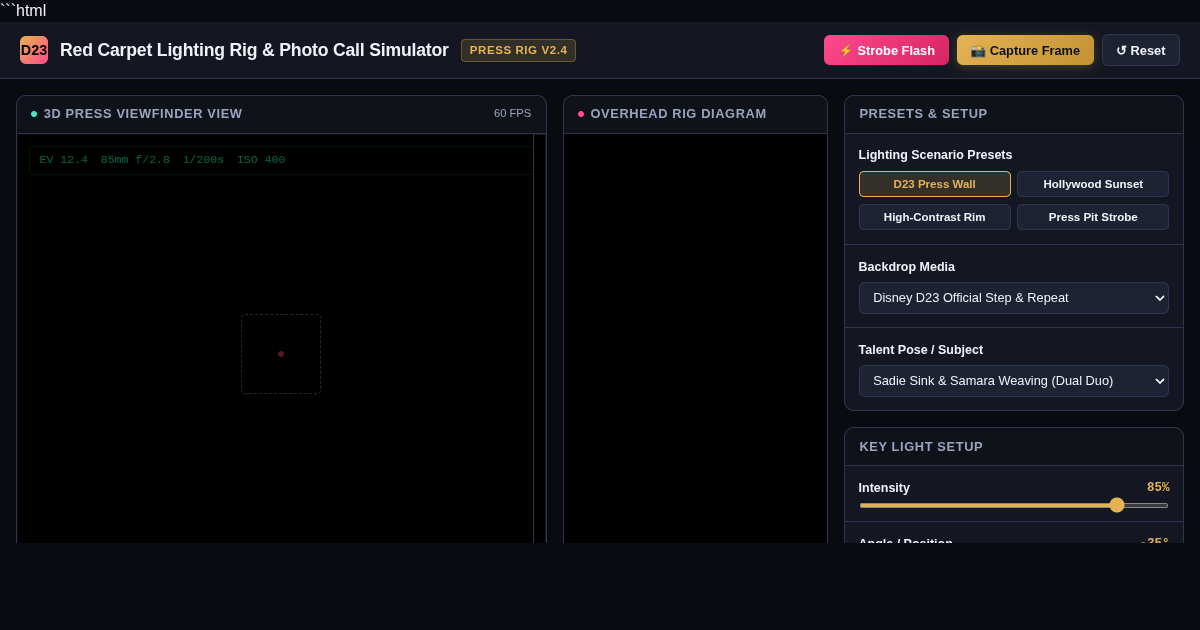Fire the Strobe Flash button
The image size is (1200, 630).
point(886,50)
